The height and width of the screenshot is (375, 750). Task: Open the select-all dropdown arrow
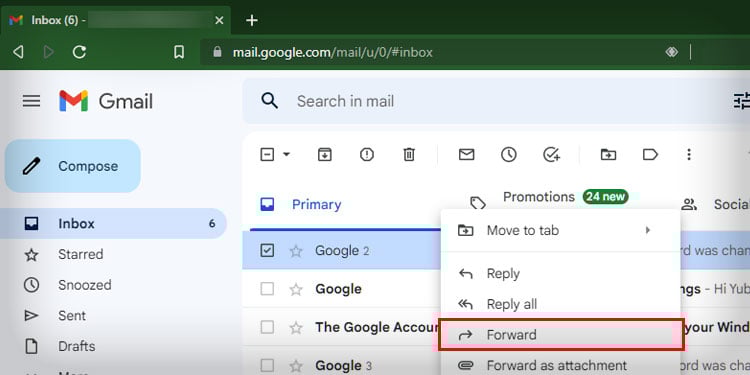tap(287, 154)
